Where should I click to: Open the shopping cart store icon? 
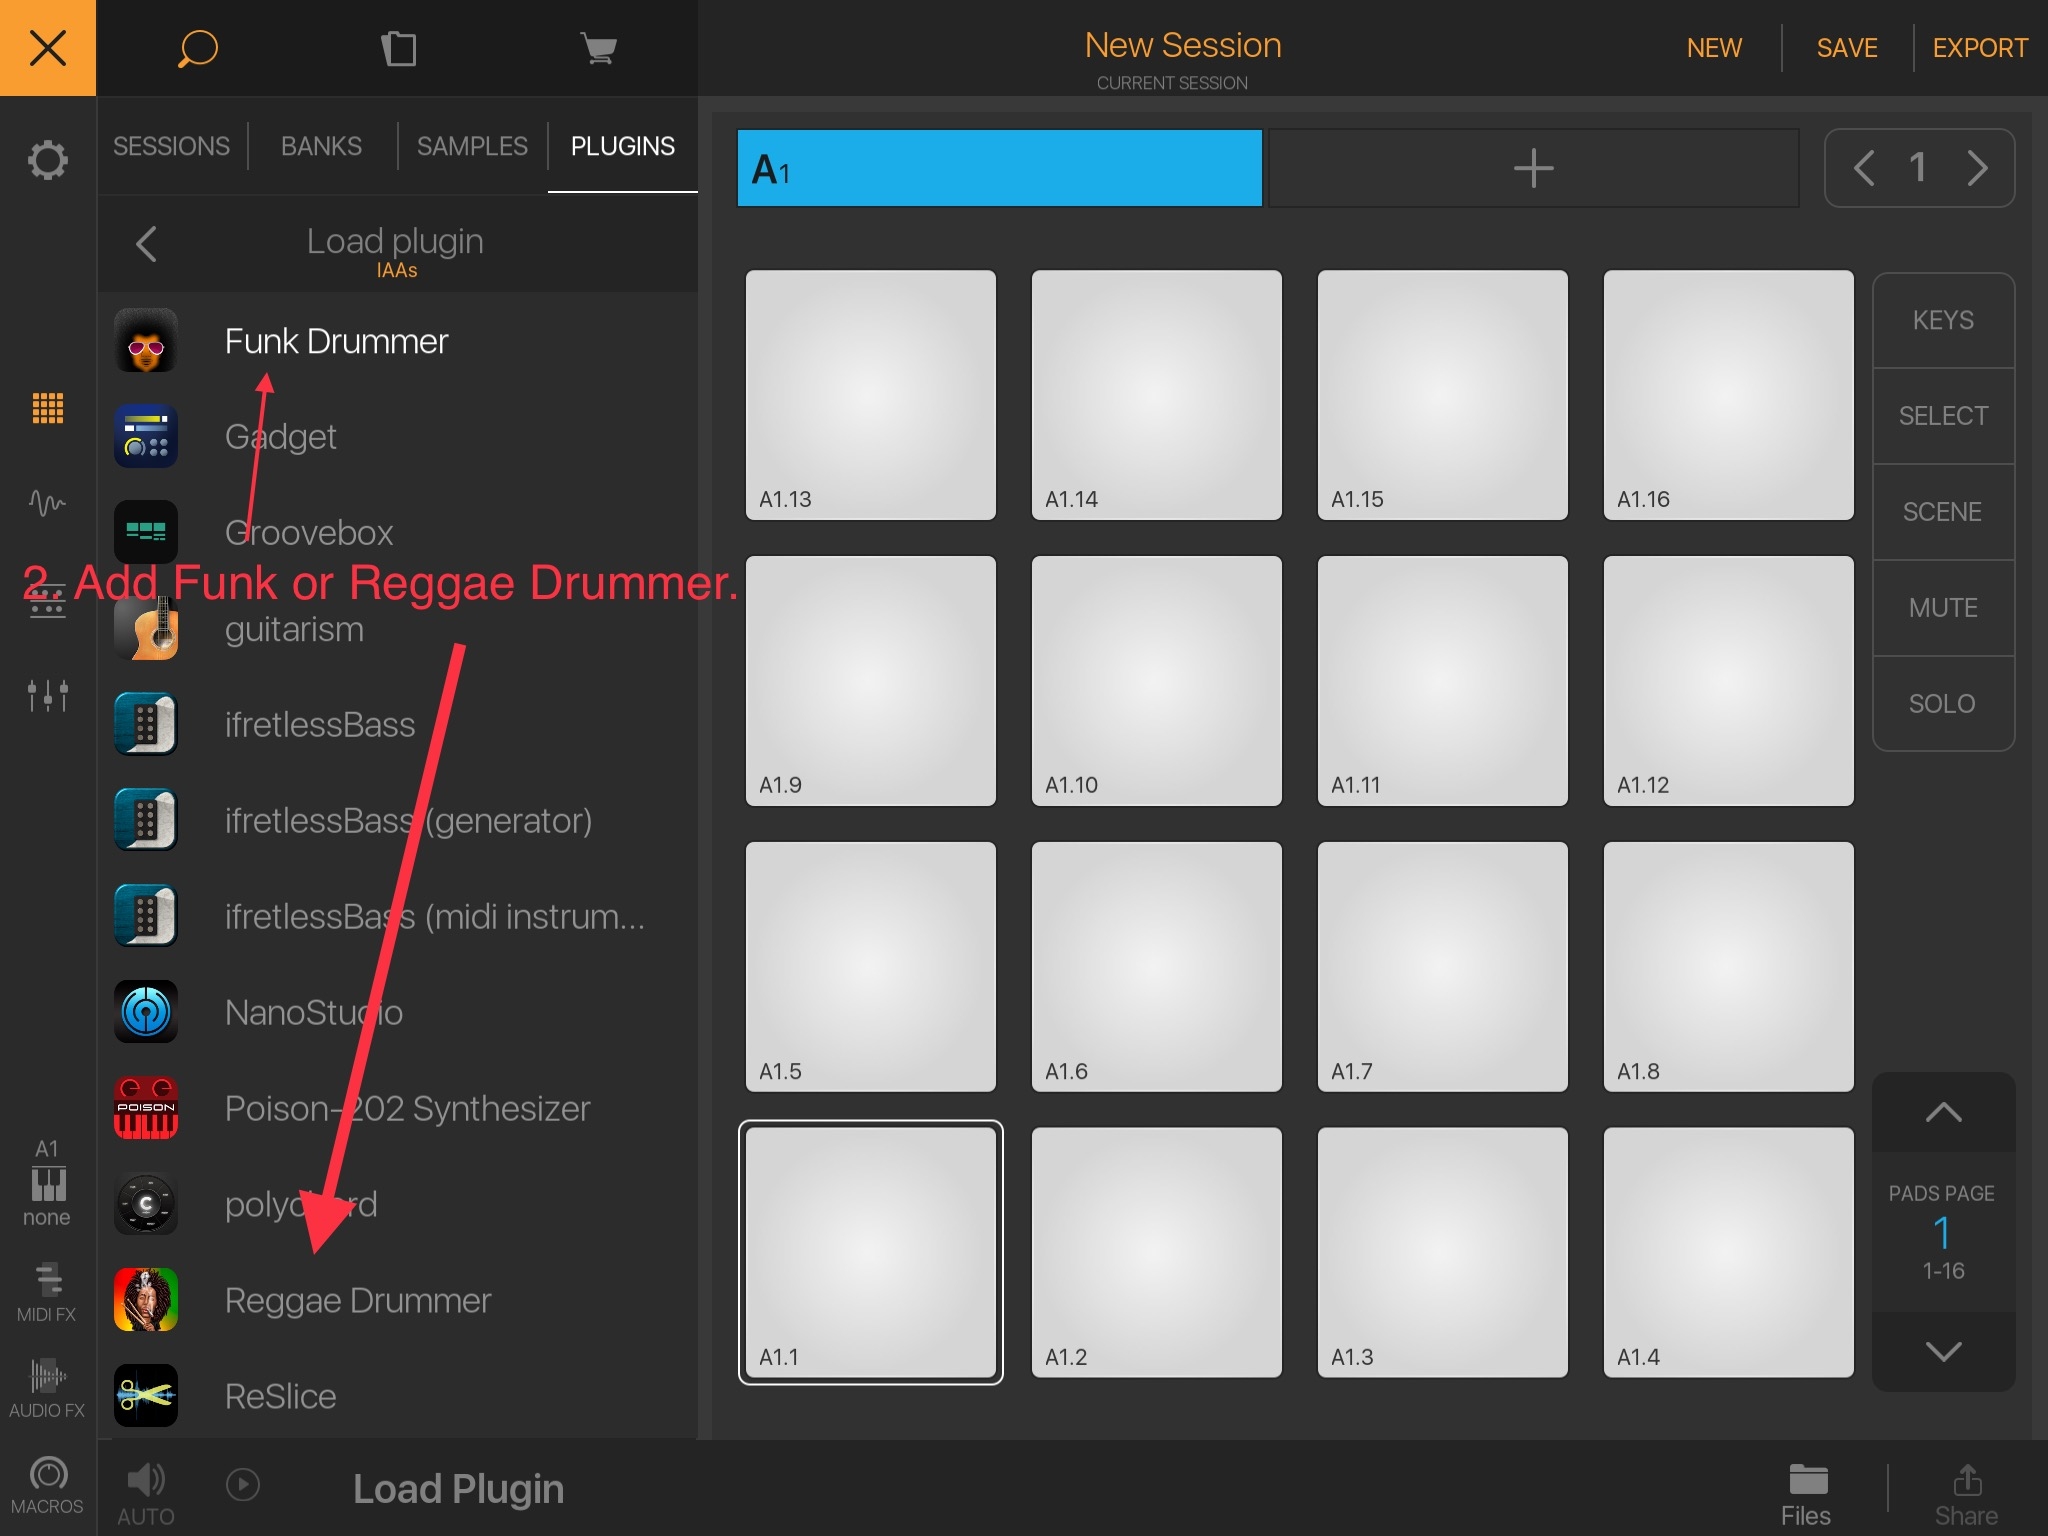point(598,48)
